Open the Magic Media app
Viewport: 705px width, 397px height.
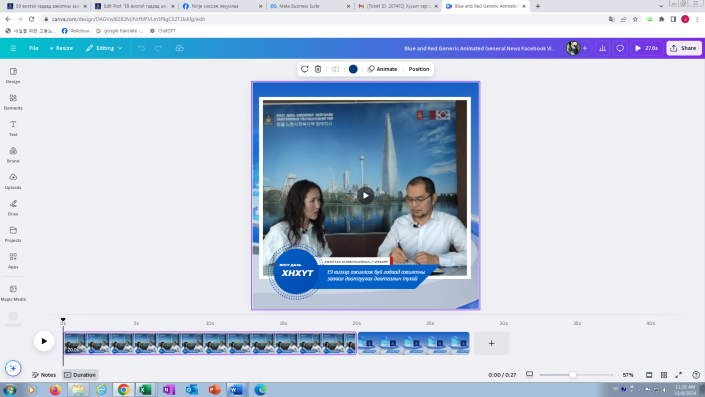(13, 292)
